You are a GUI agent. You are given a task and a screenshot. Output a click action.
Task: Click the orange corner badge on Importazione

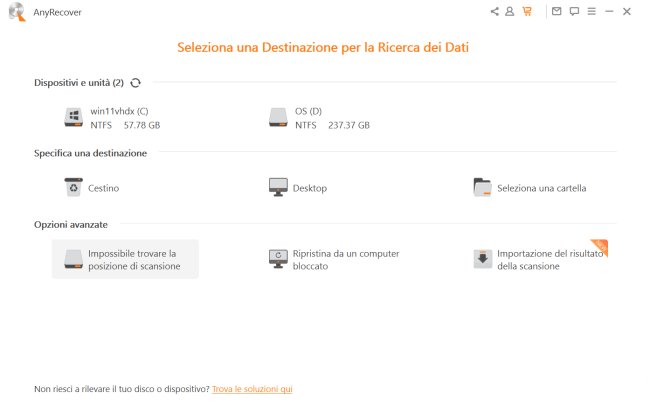[601, 246]
